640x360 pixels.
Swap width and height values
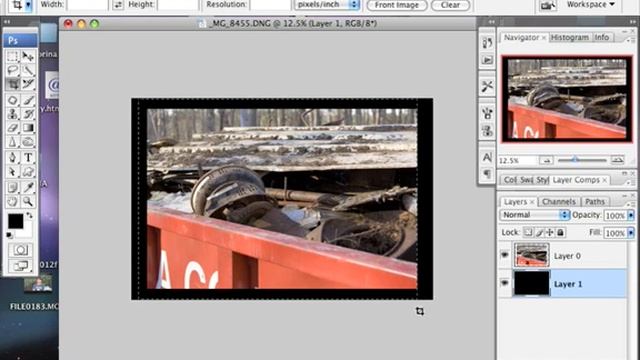tap(118, 5)
